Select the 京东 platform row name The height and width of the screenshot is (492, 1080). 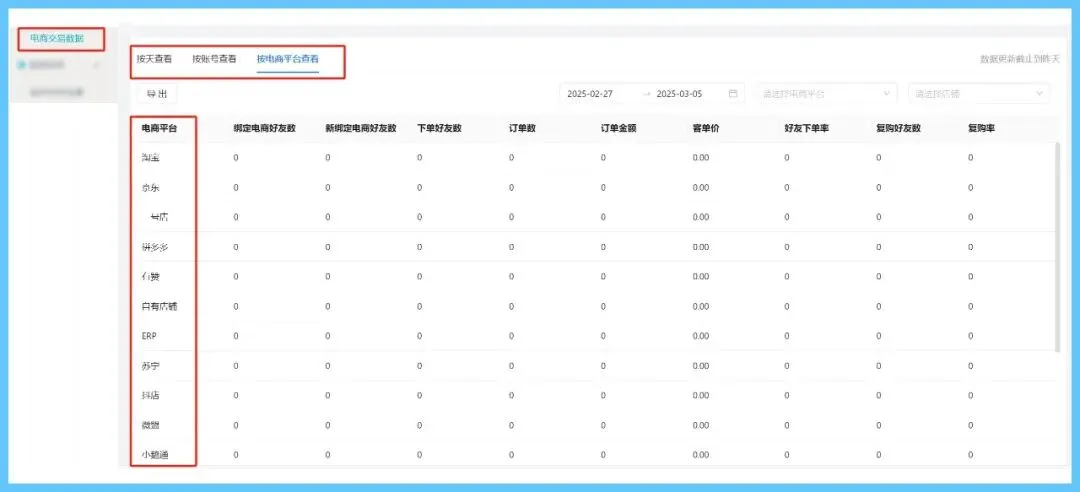[150, 187]
